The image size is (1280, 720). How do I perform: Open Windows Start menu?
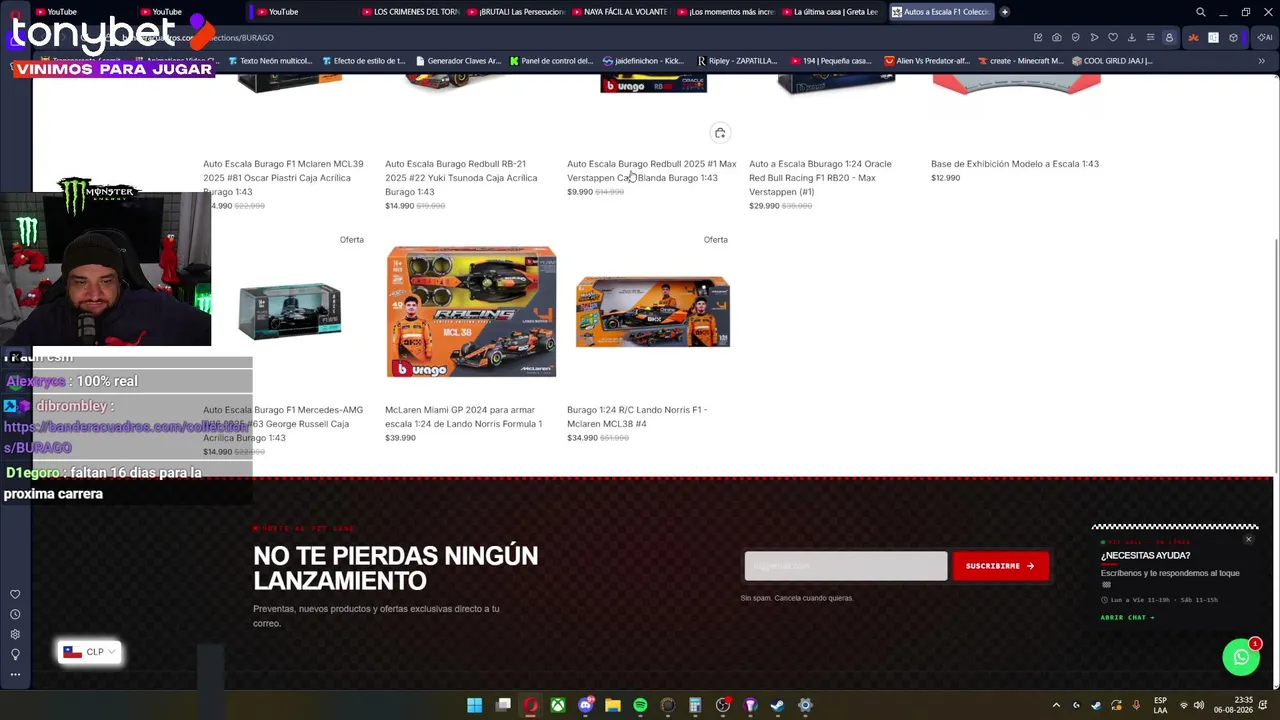tap(475, 705)
